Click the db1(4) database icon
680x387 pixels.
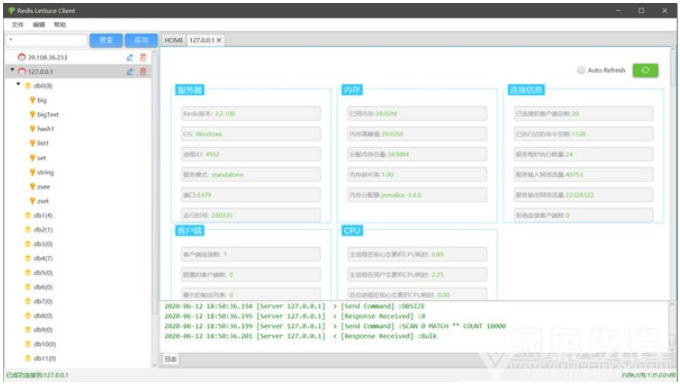pyautogui.click(x=28, y=215)
